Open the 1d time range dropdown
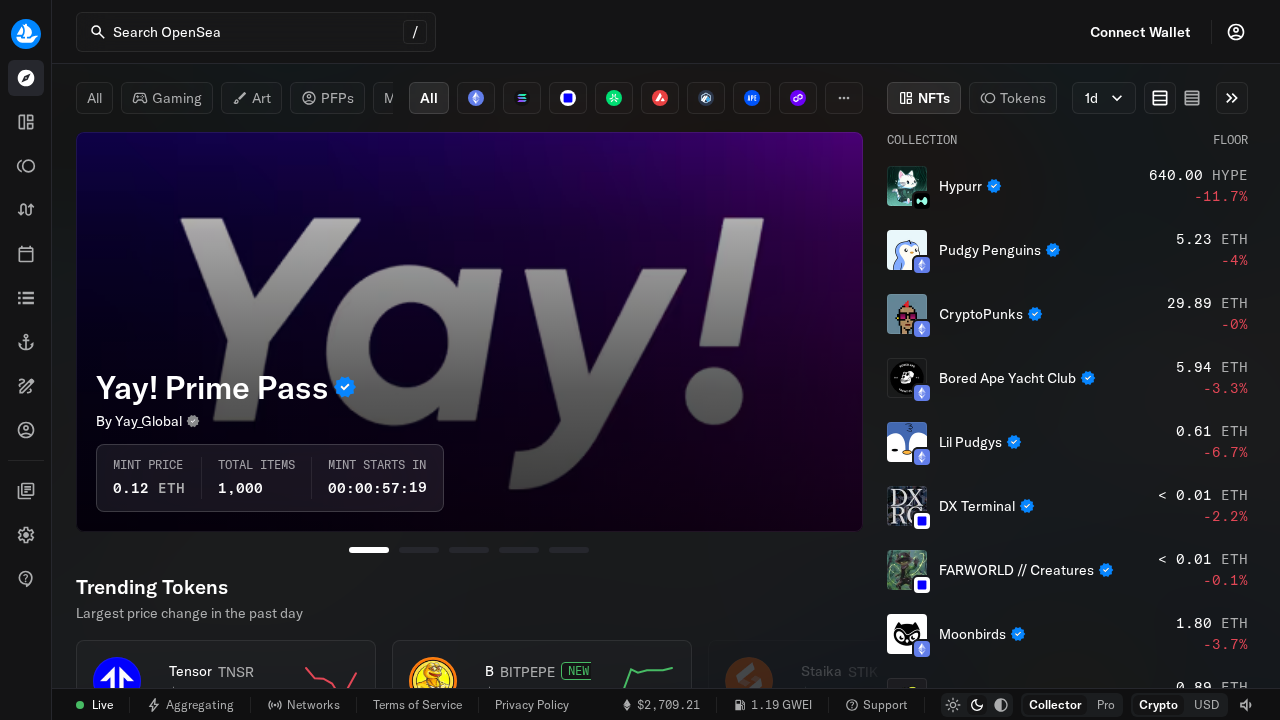 pos(1103,98)
